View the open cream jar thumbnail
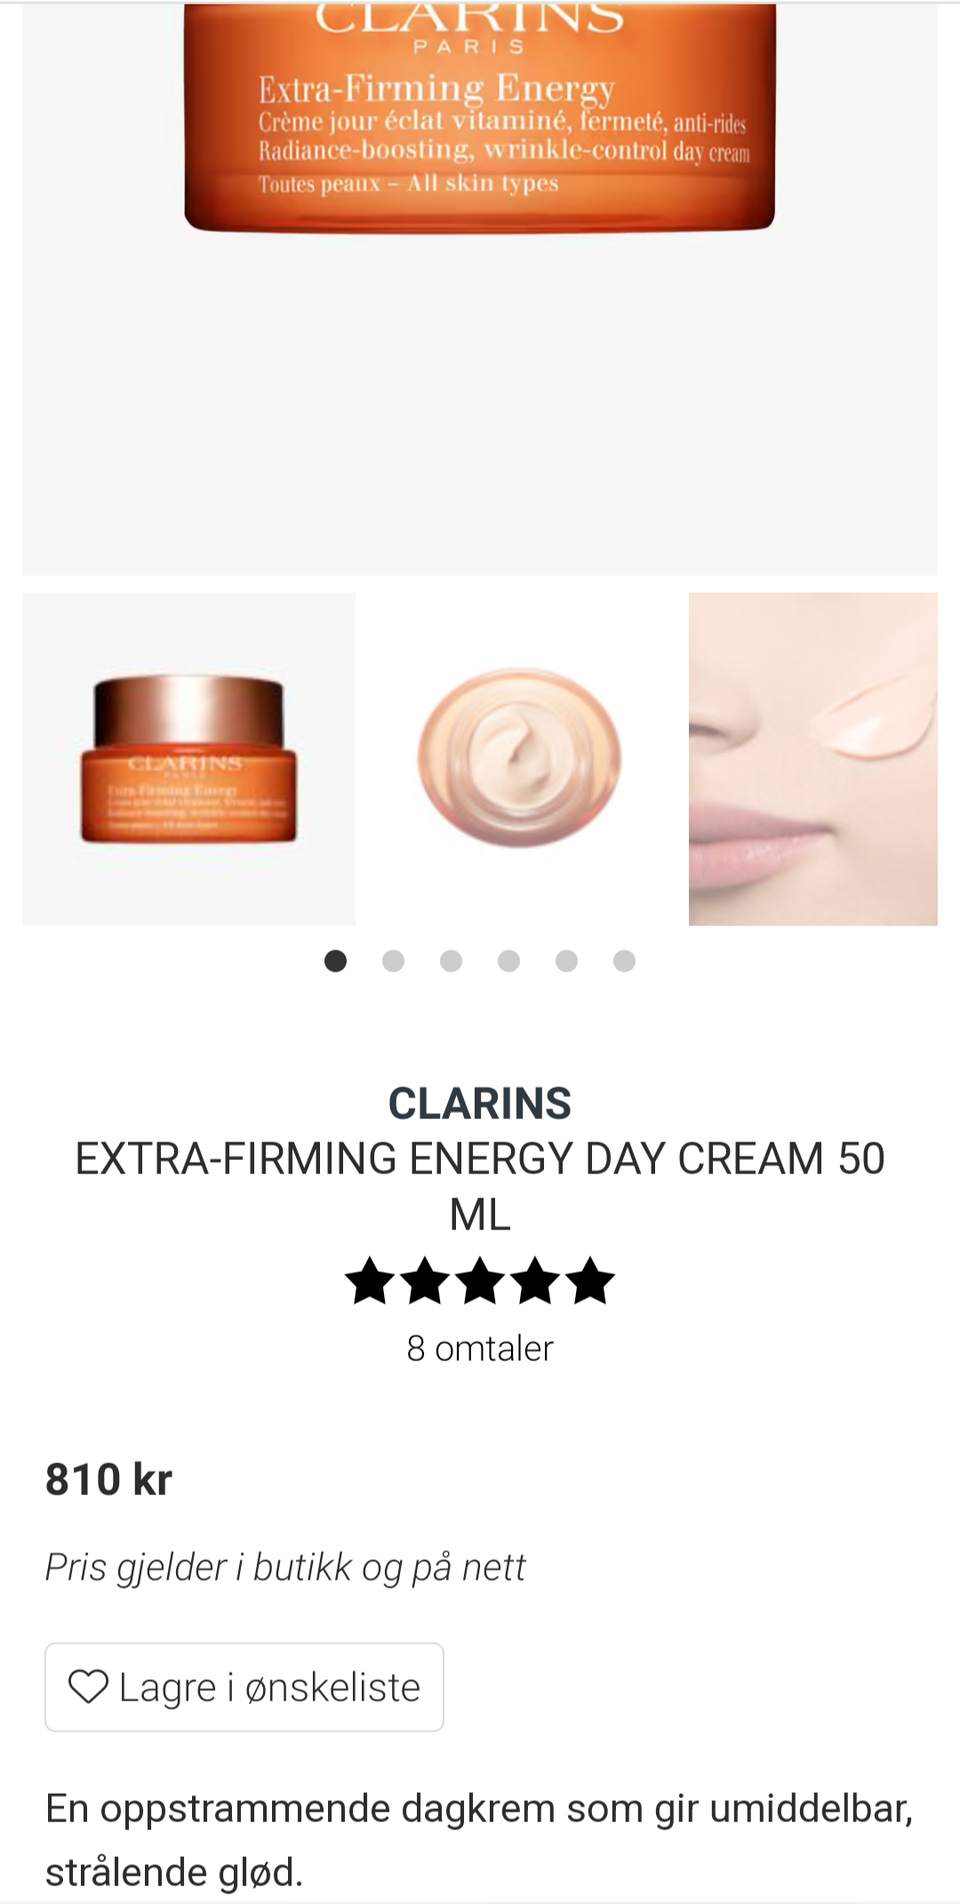The height and width of the screenshot is (1904, 960). click(x=522, y=759)
